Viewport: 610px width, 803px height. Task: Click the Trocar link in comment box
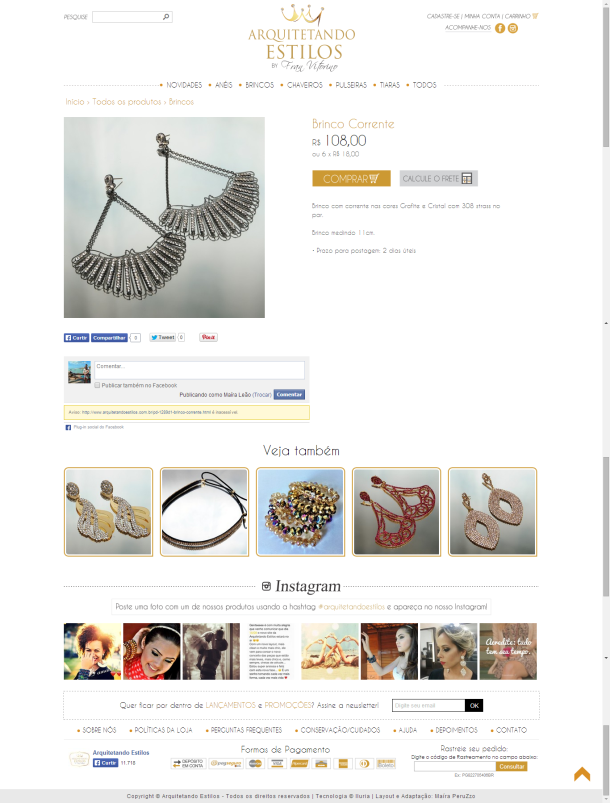click(x=262, y=395)
